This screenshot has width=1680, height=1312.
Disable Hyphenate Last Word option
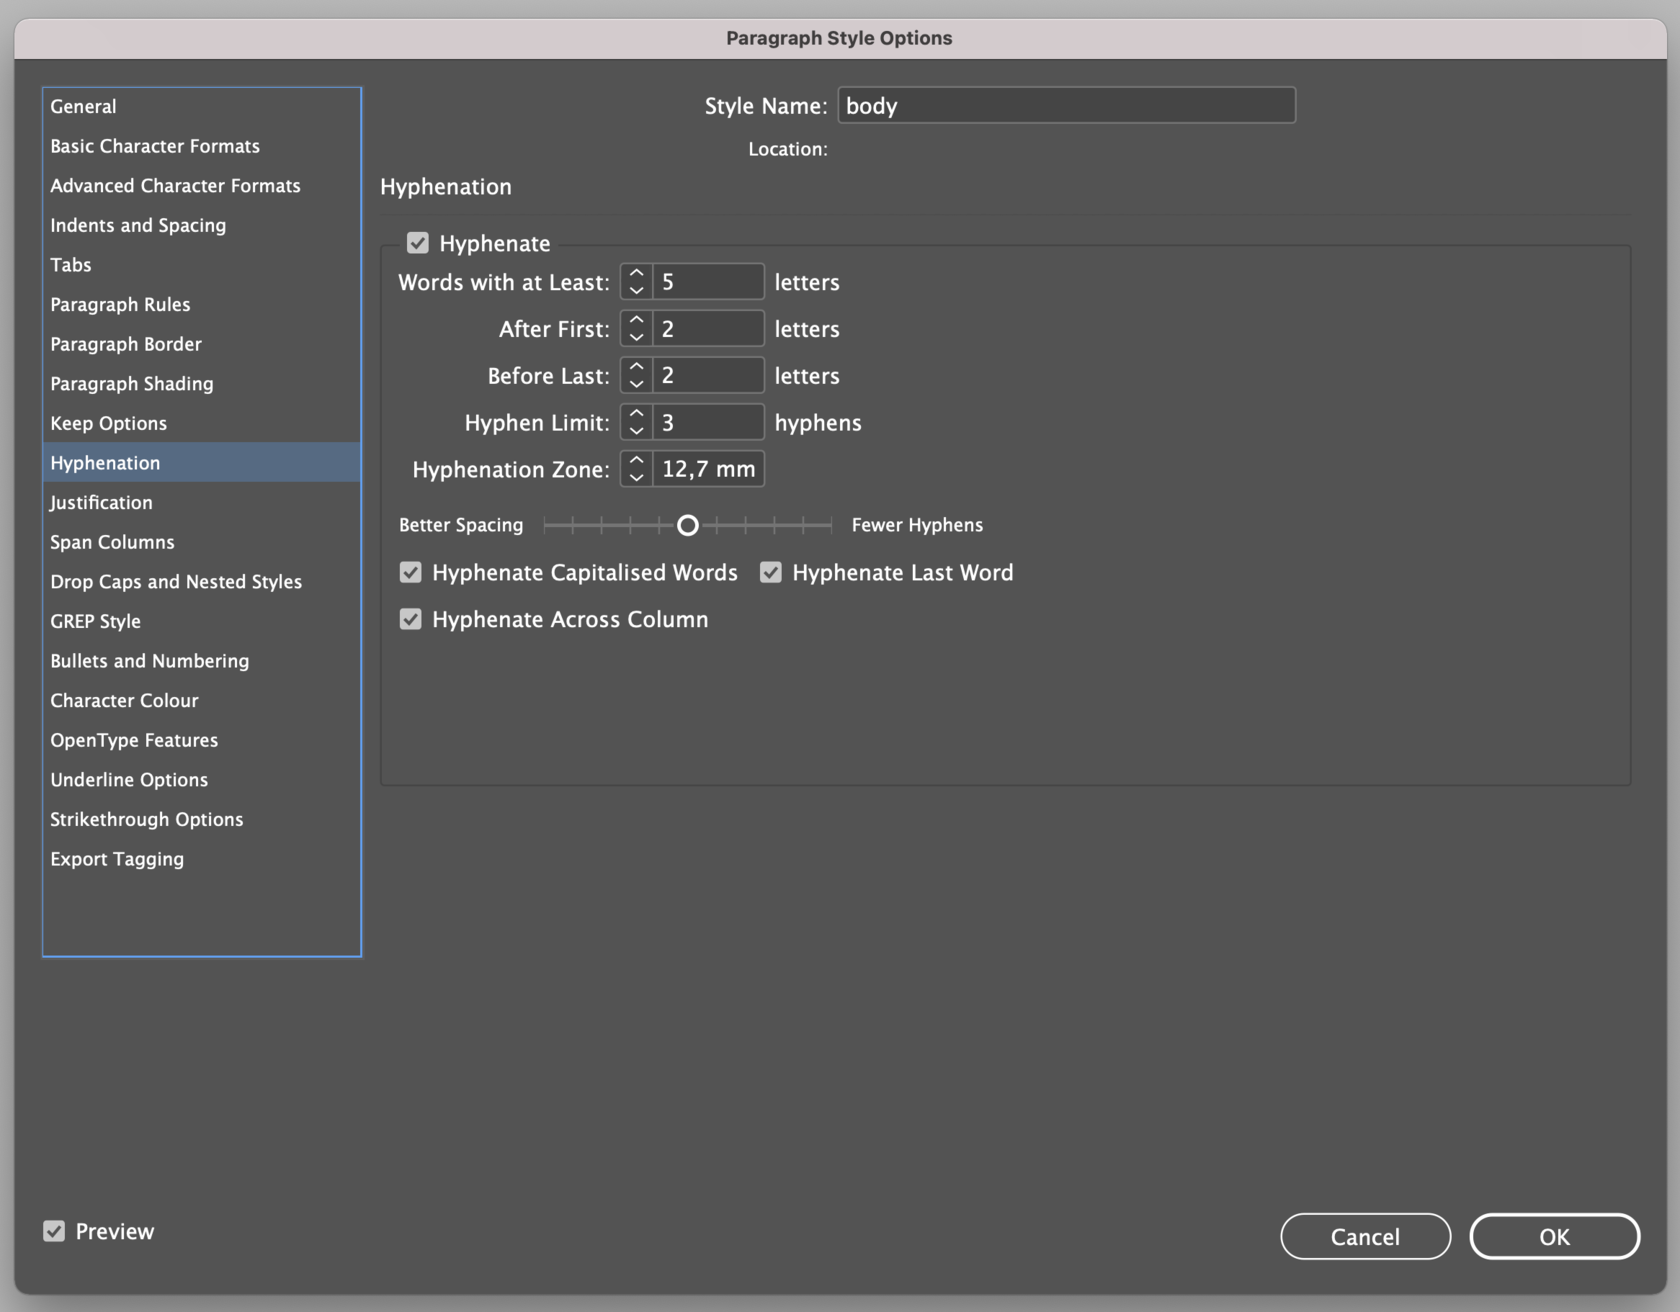[771, 572]
